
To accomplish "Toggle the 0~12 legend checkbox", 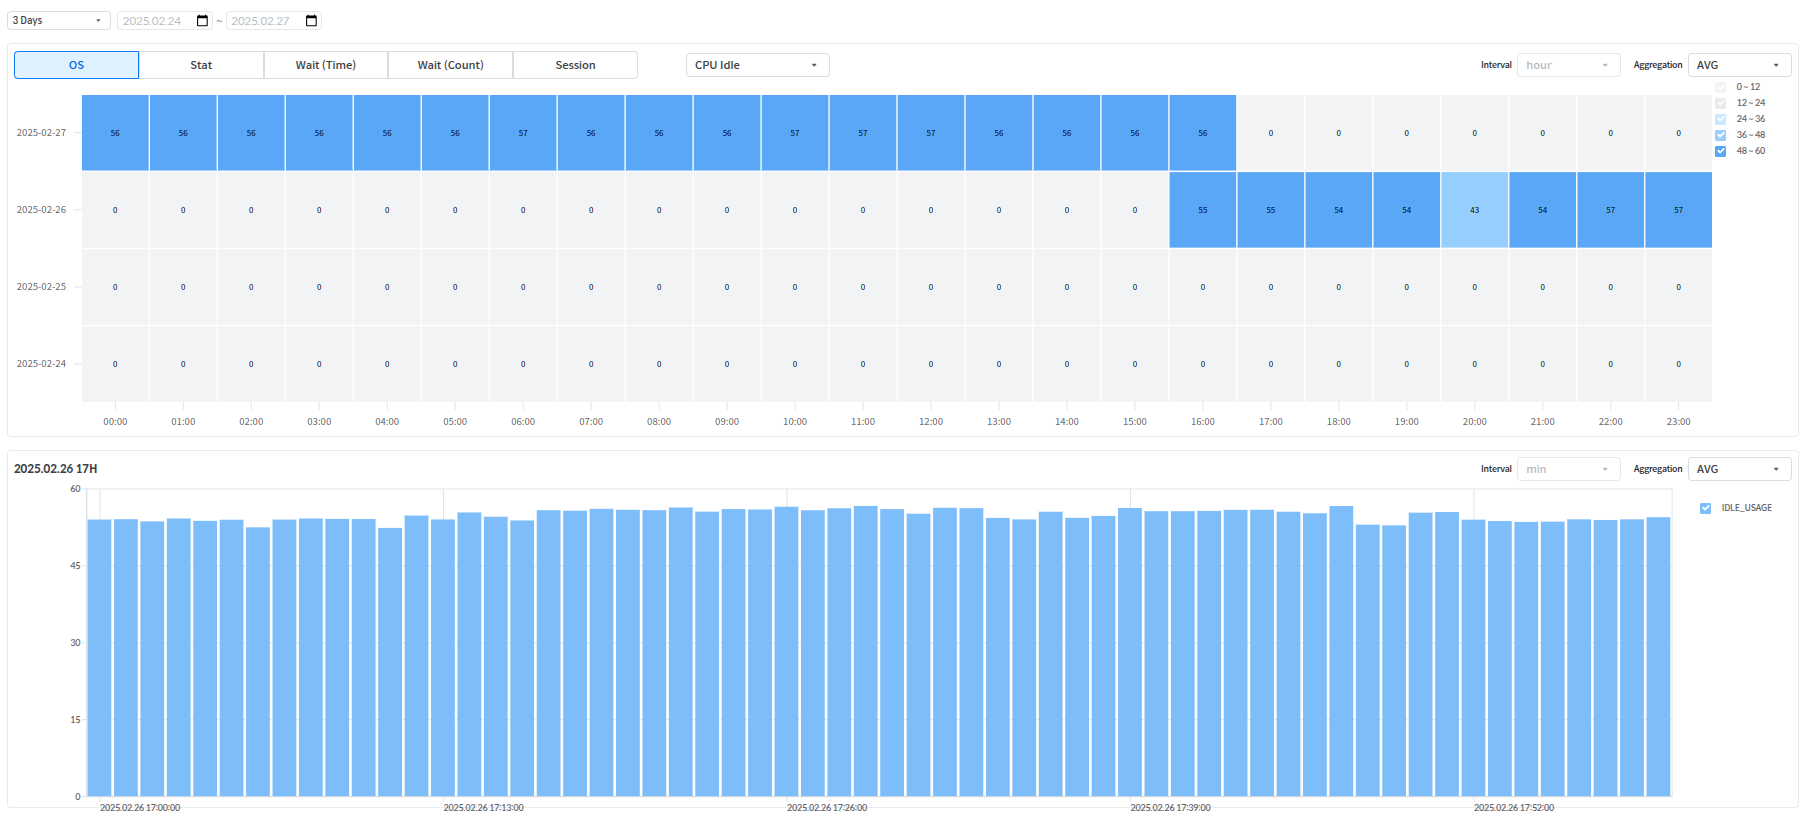I will [1720, 87].
